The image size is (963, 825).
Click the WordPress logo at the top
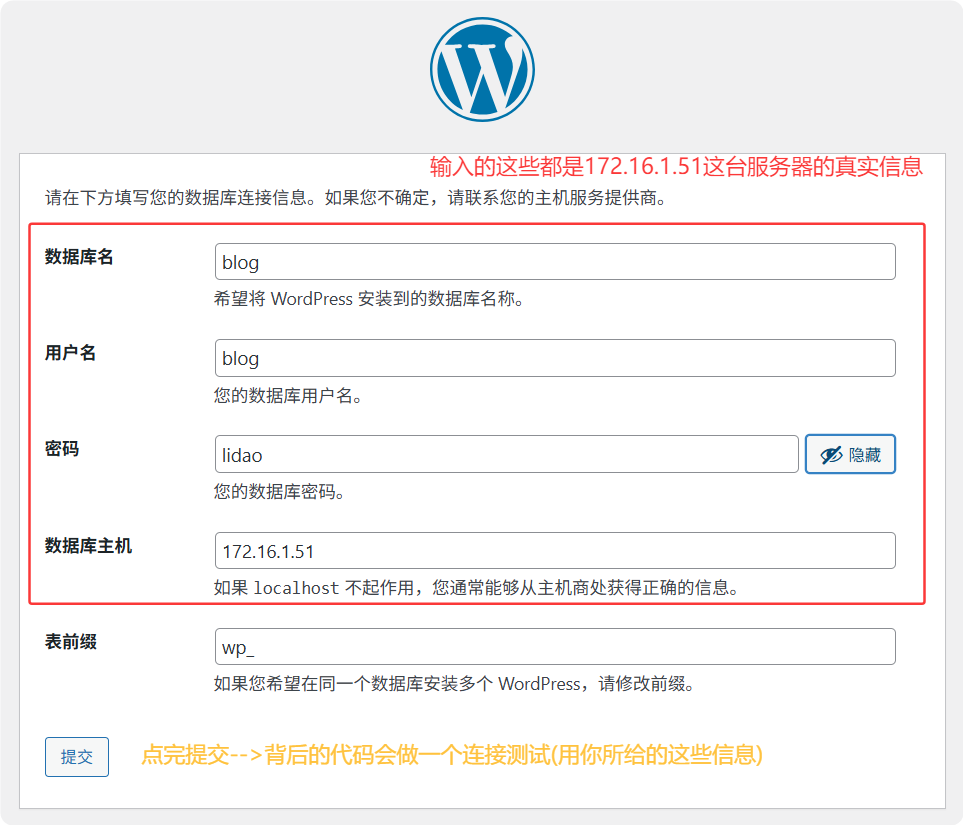(x=482, y=69)
